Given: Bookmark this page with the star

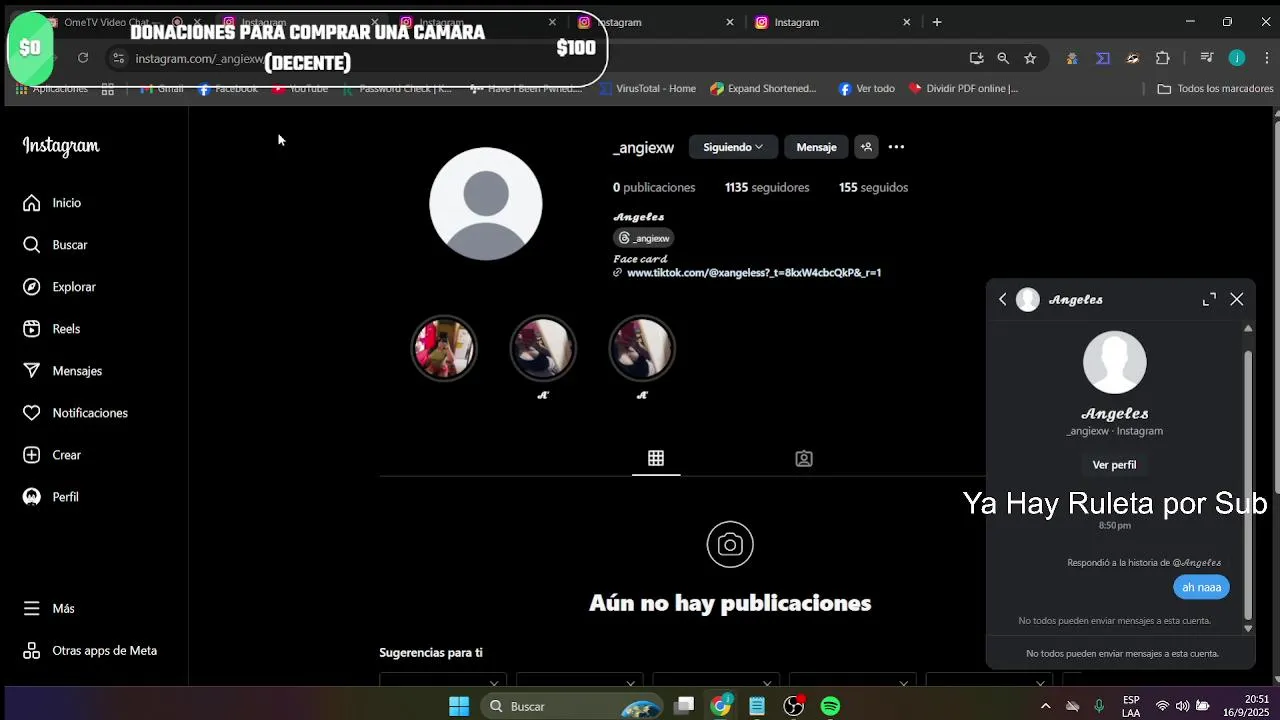Looking at the screenshot, I should click(1030, 58).
